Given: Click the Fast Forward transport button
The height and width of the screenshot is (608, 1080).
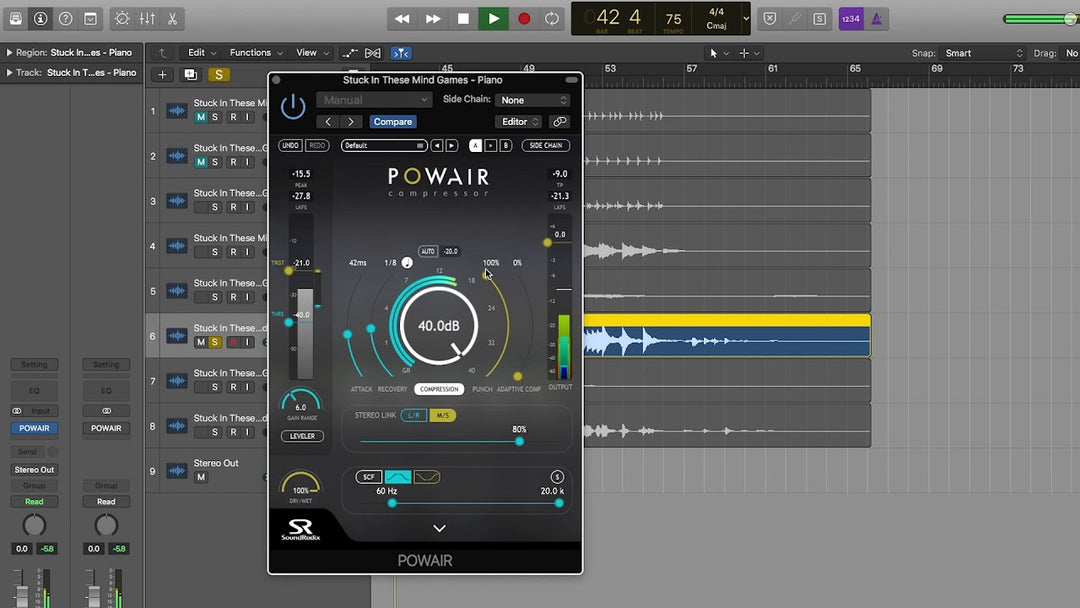Looking at the screenshot, I should click(x=433, y=19).
